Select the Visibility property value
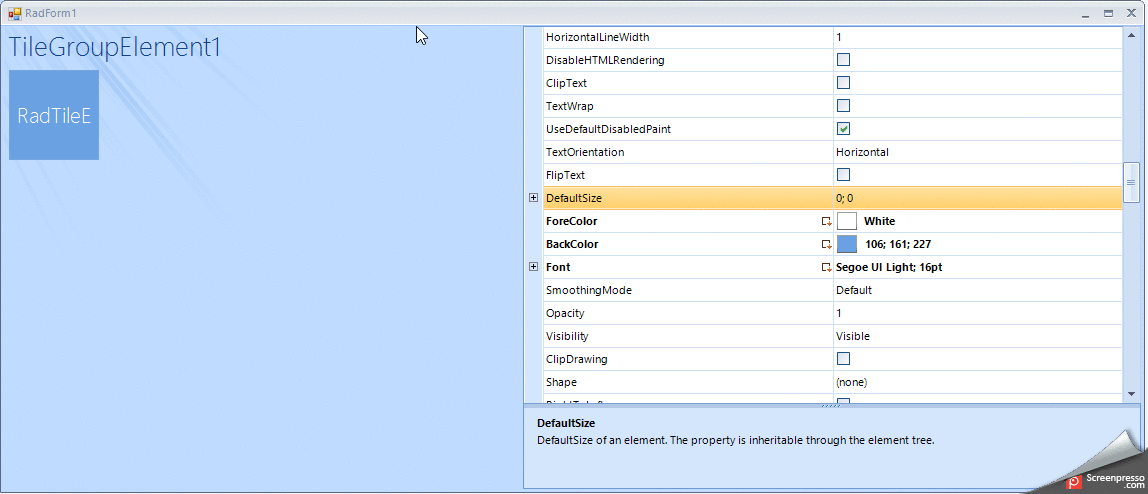The height and width of the screenshot is (494, 1148). (976, 336)
